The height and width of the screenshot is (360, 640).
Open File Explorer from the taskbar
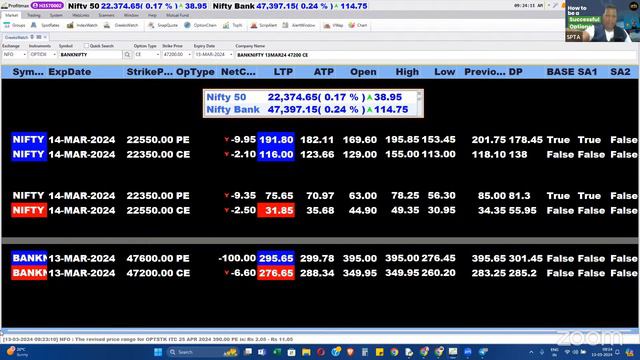point(306,352)
